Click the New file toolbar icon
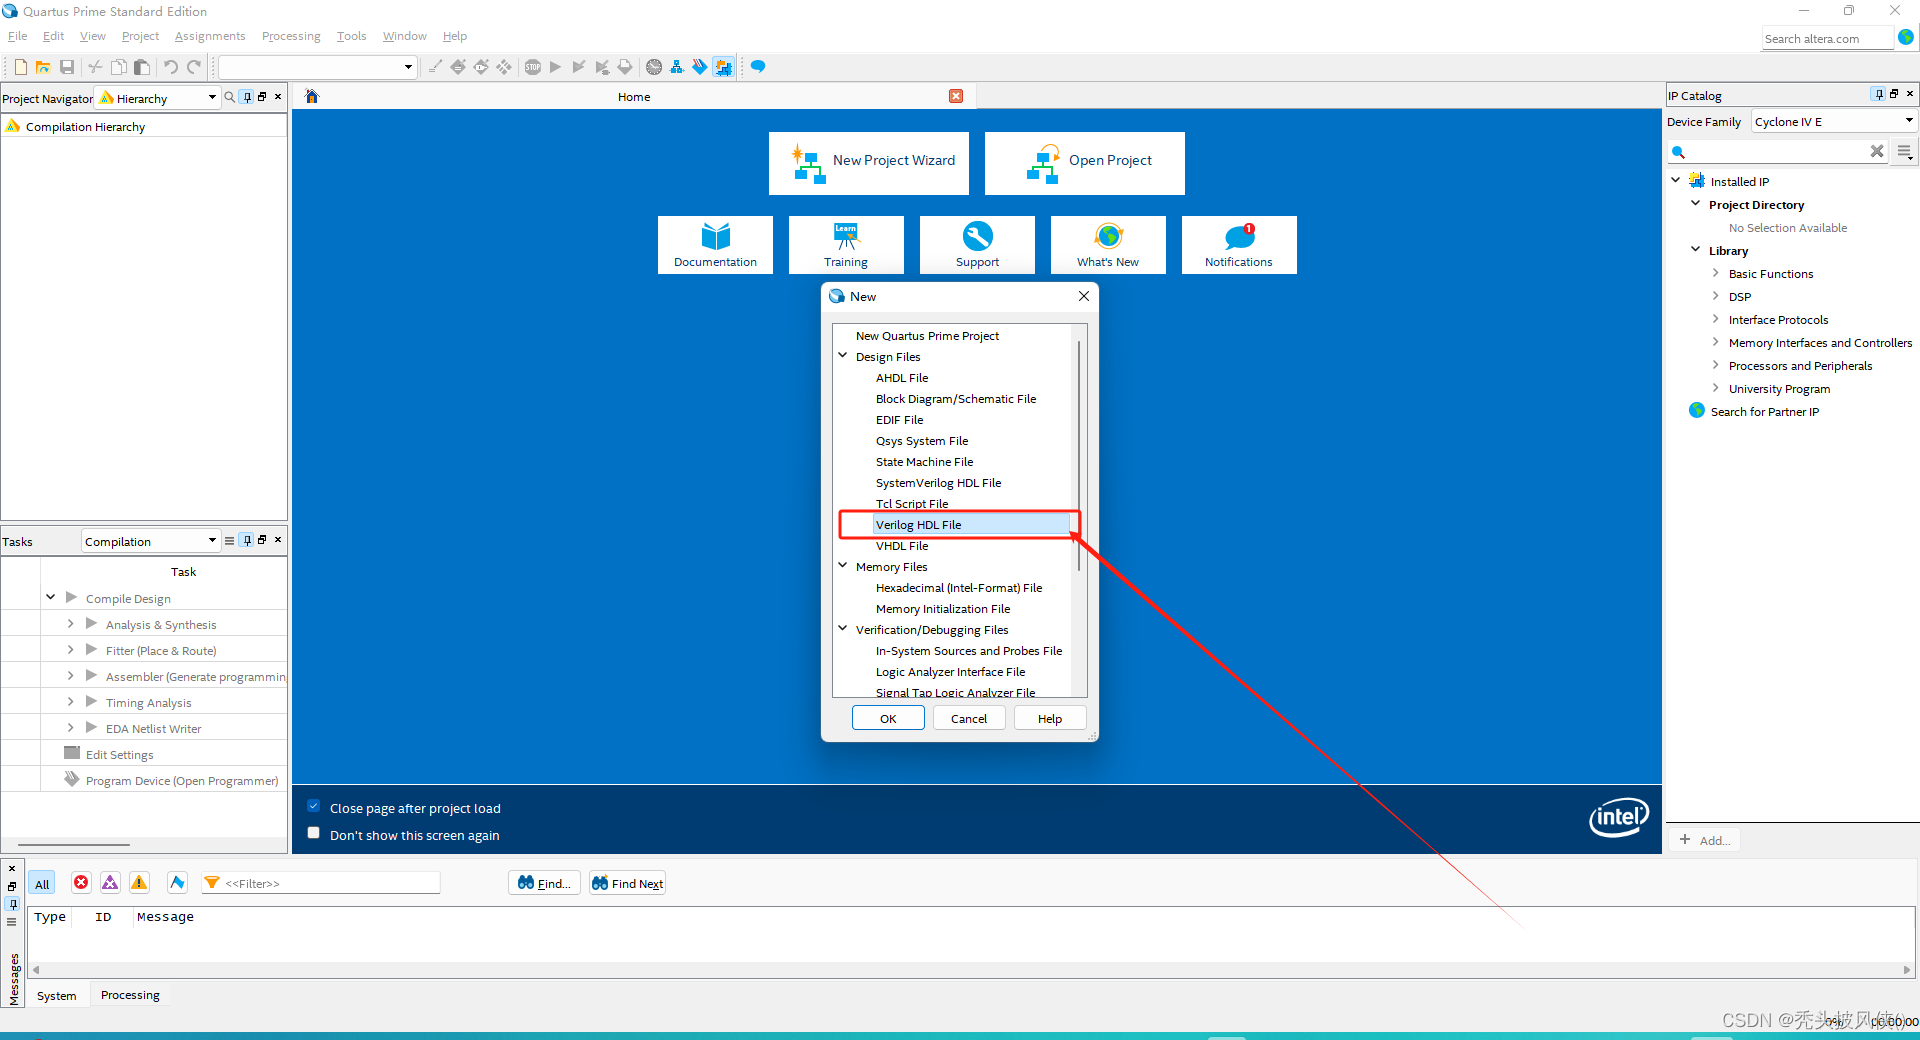The height and width of the screenshot is (1040, 1920). tap(20, 67)
